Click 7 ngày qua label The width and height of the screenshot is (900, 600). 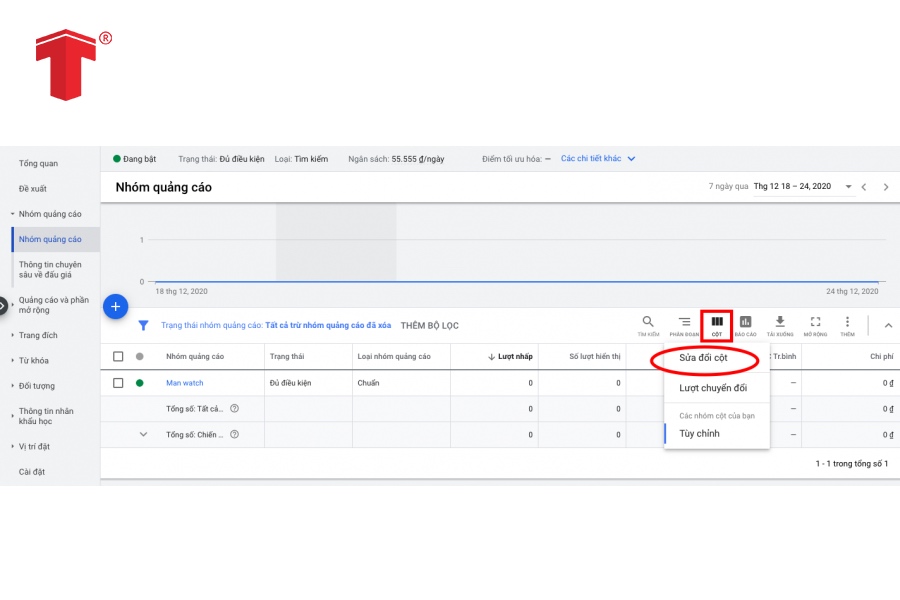click(x=728, y=186)
